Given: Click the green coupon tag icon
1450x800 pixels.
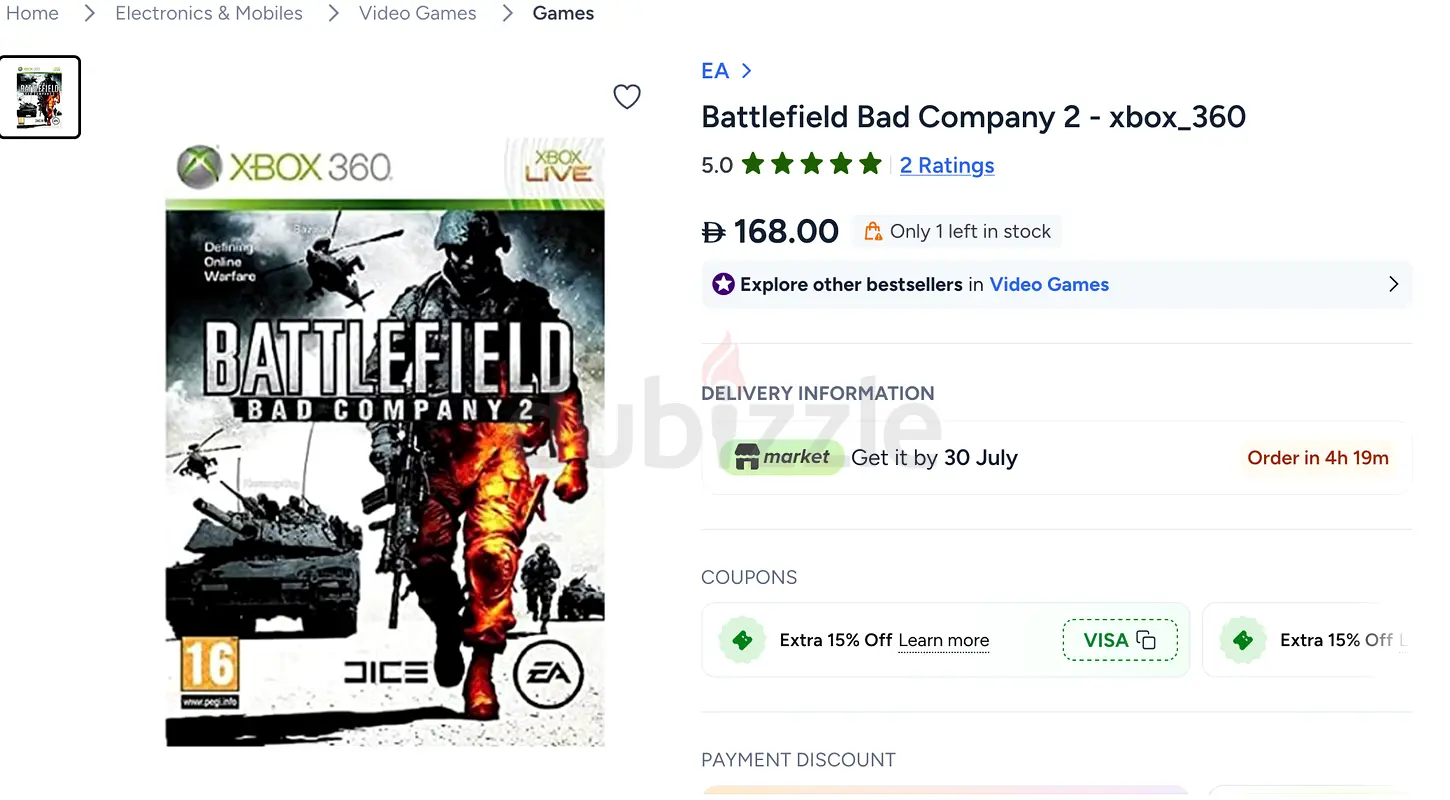Looking at the screenshot, I should tap(743, 640).
